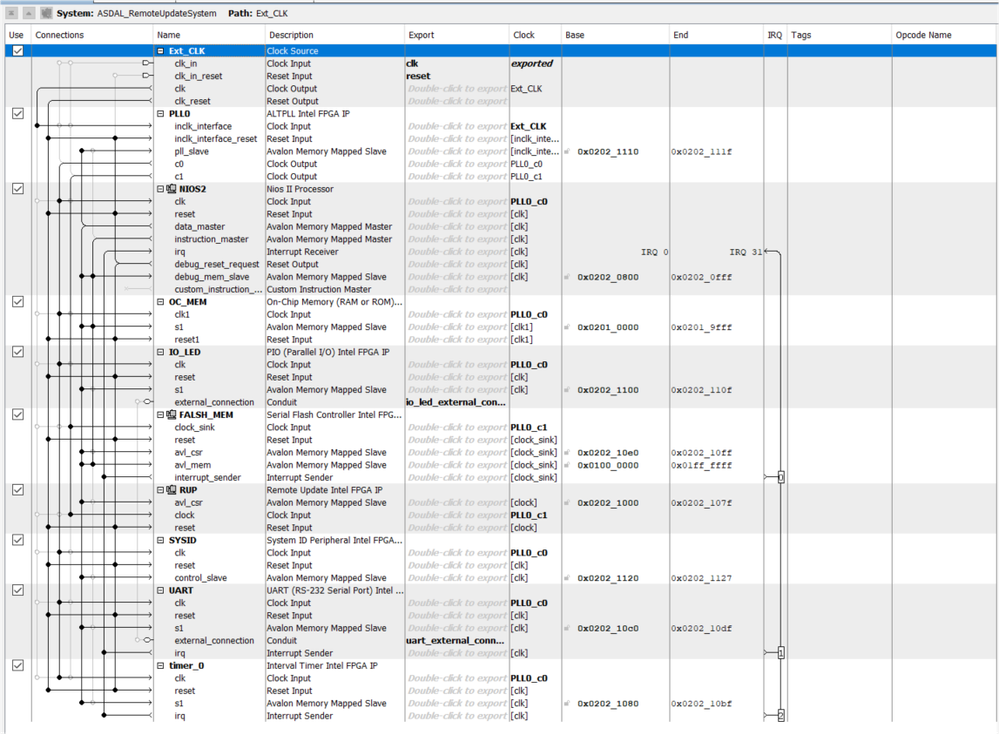The width and height of the screenshot is (999, 734).
Task: Click the NIOS2 processor module icon
Action: (171, 189)
